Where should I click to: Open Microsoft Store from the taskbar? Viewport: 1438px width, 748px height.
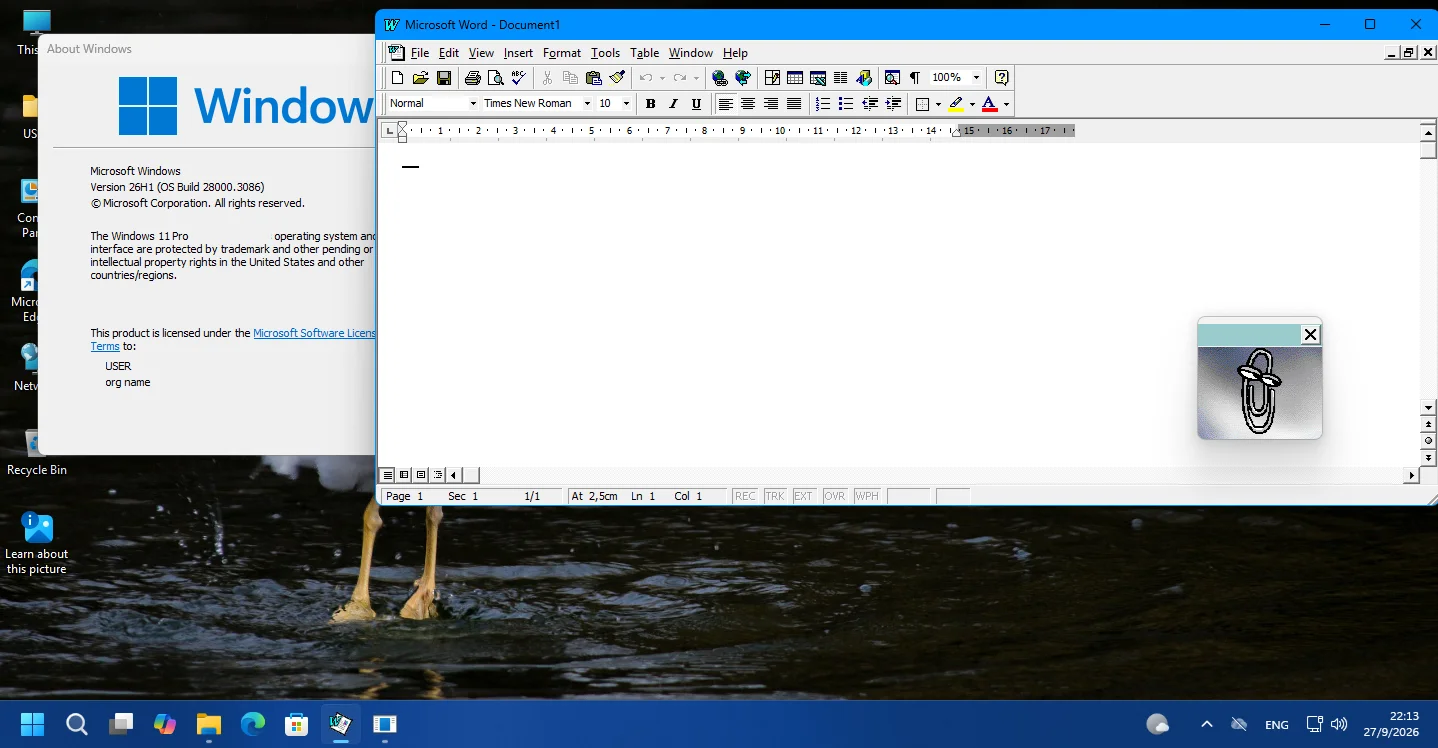[297, 724]
